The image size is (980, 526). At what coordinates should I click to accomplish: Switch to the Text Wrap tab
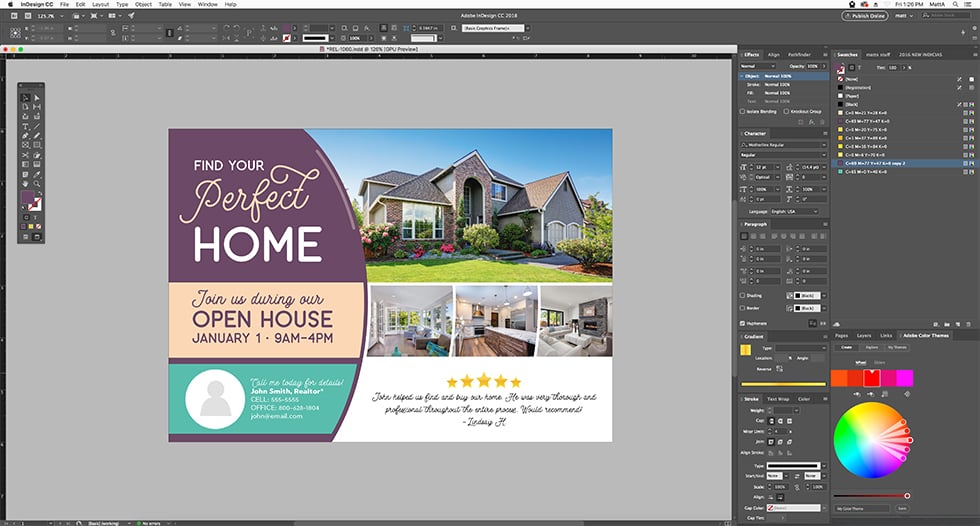tap(778, 399)
